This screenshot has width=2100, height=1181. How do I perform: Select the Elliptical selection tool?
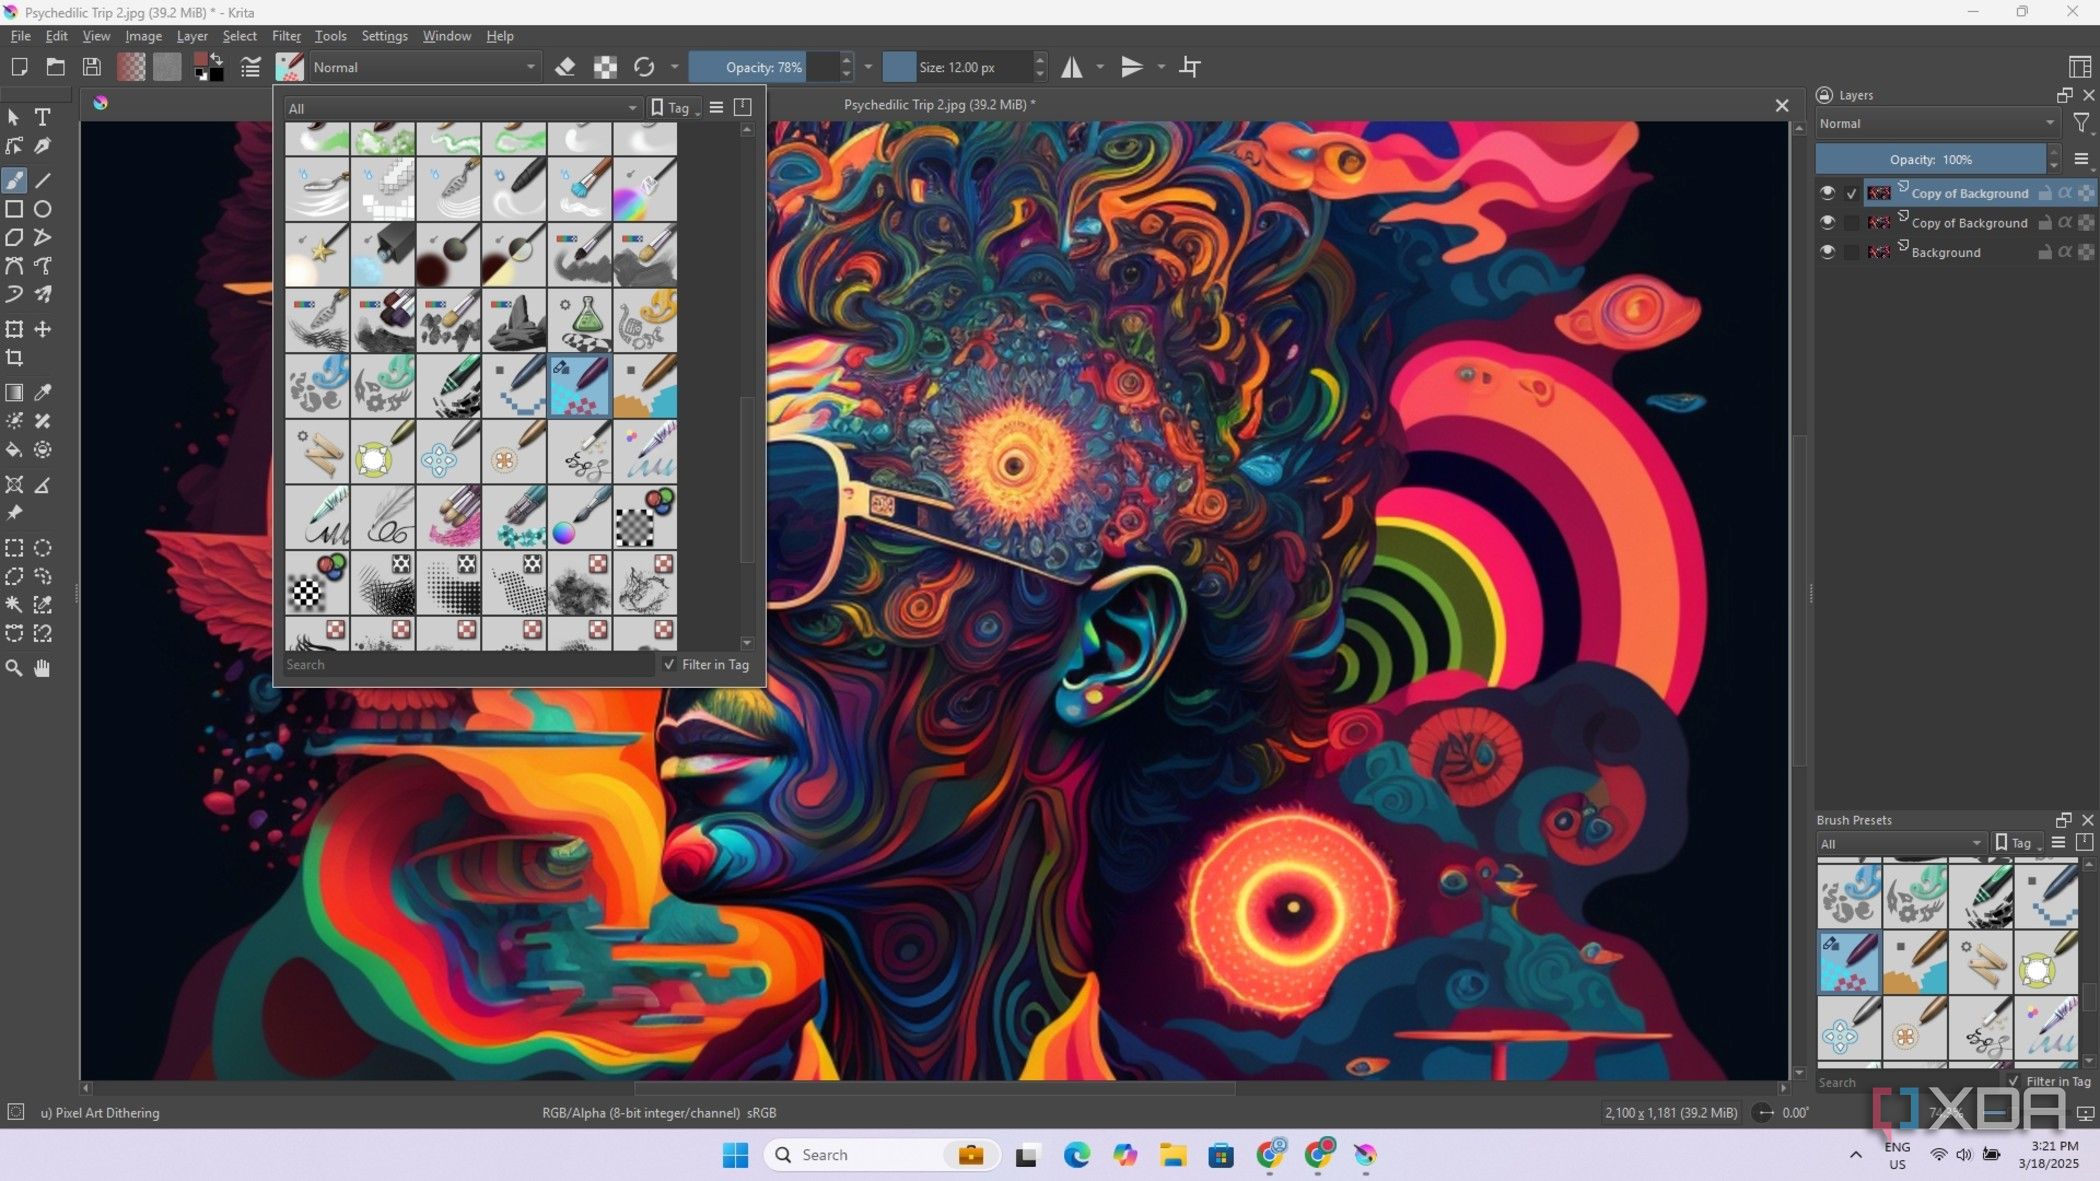pyautogui.click(x=43, y=548)
